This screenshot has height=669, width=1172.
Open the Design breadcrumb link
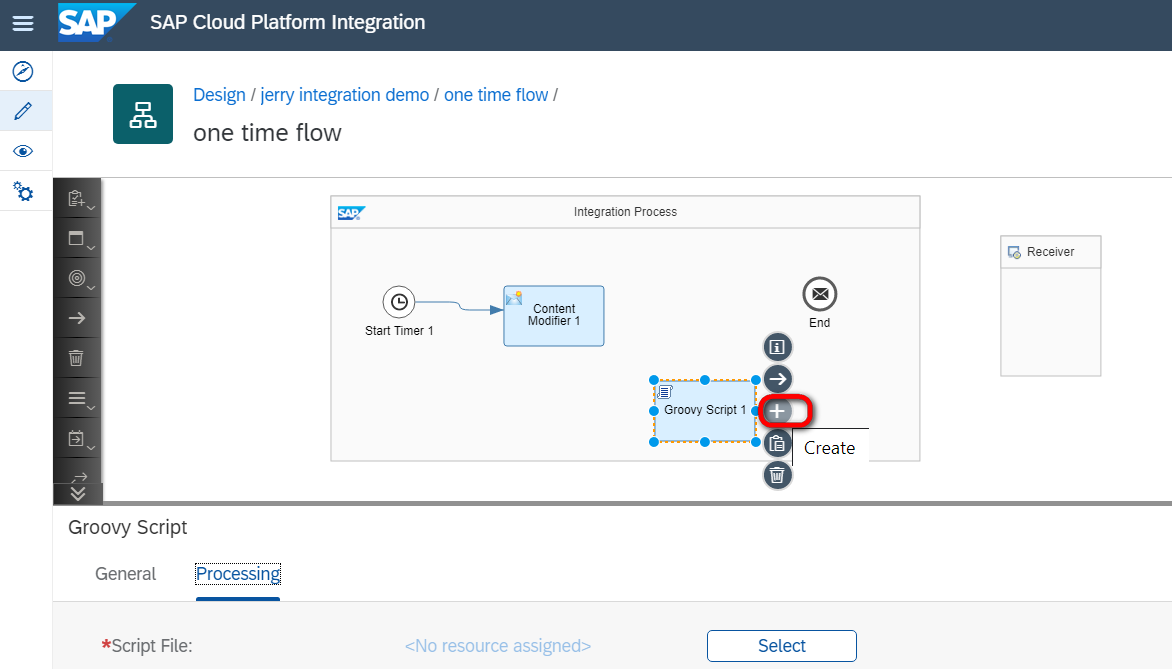[219, 95]
